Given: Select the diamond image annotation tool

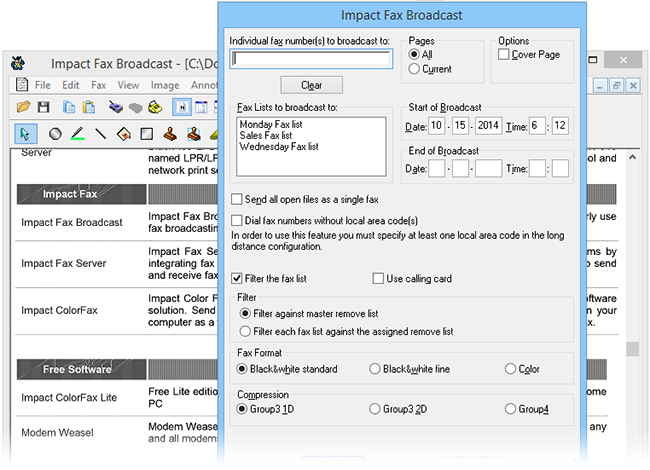Looking at the screenshot, I should click(124, 134).
